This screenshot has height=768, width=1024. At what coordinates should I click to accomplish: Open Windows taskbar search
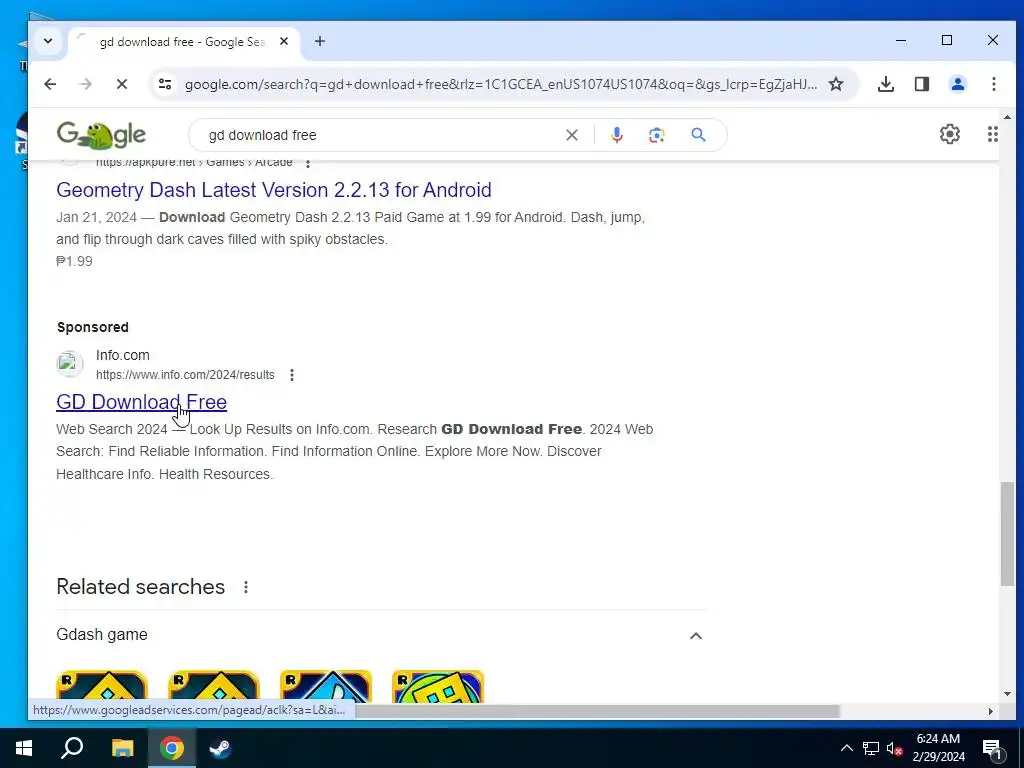point(72,748)
